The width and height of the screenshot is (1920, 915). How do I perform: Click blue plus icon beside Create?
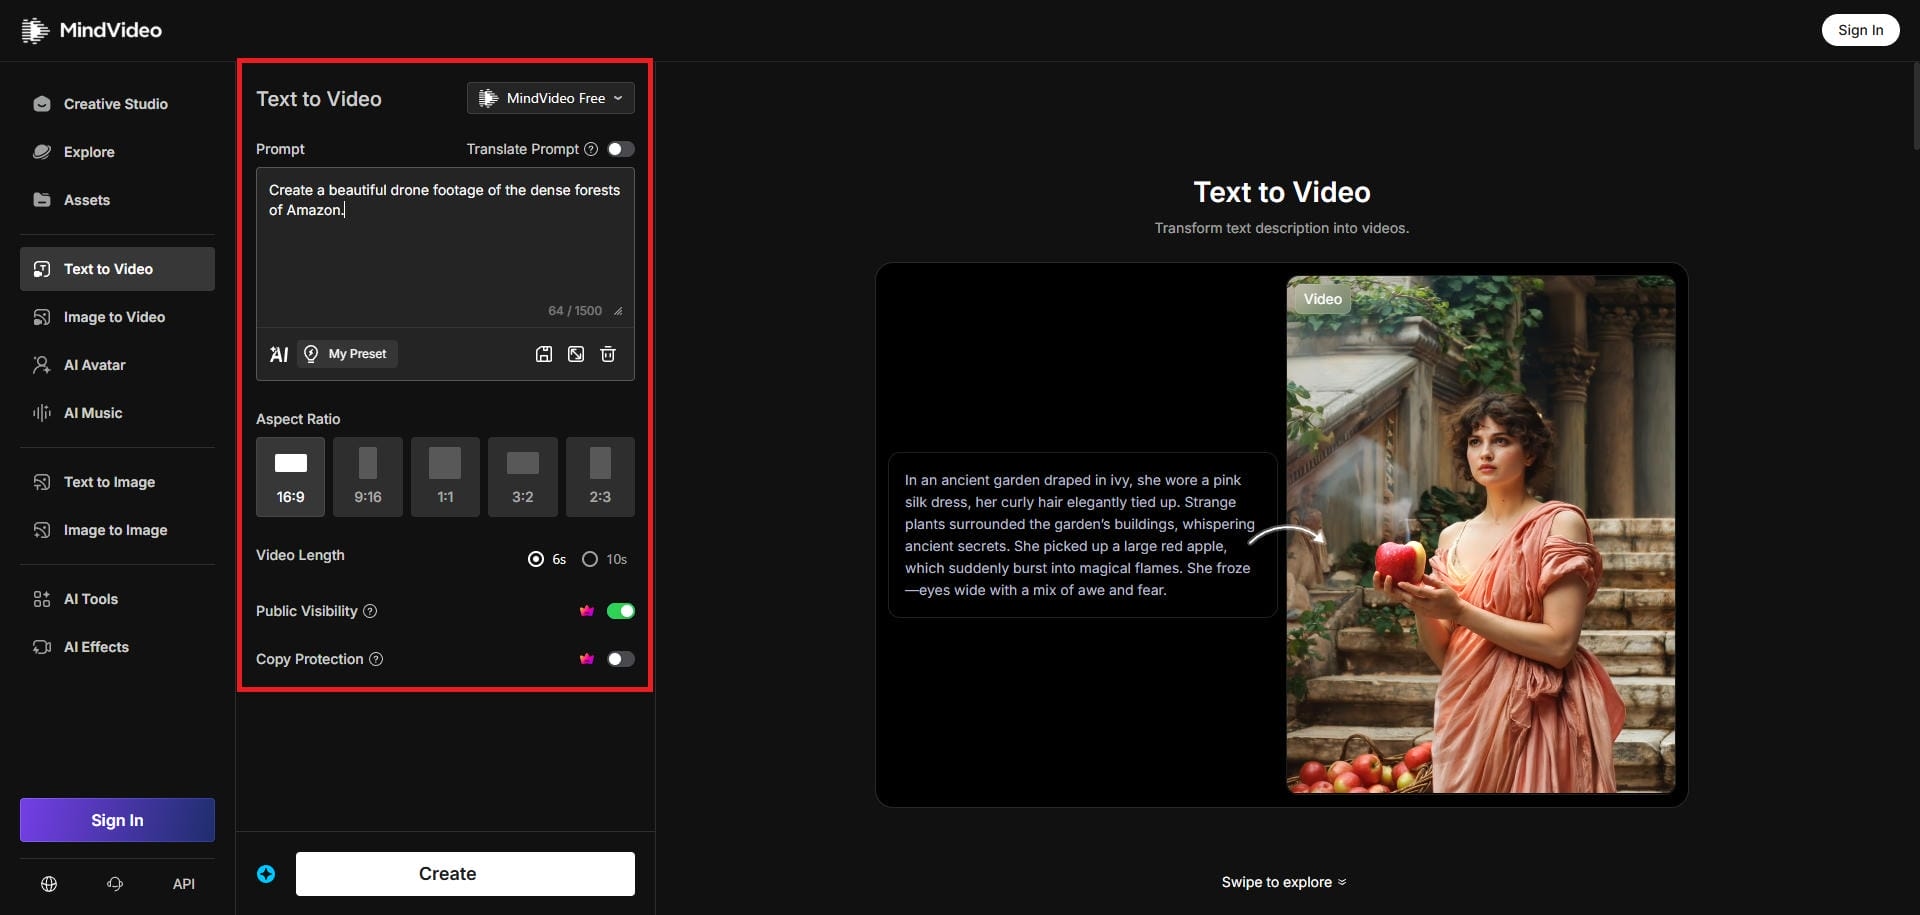click(266, 874)
